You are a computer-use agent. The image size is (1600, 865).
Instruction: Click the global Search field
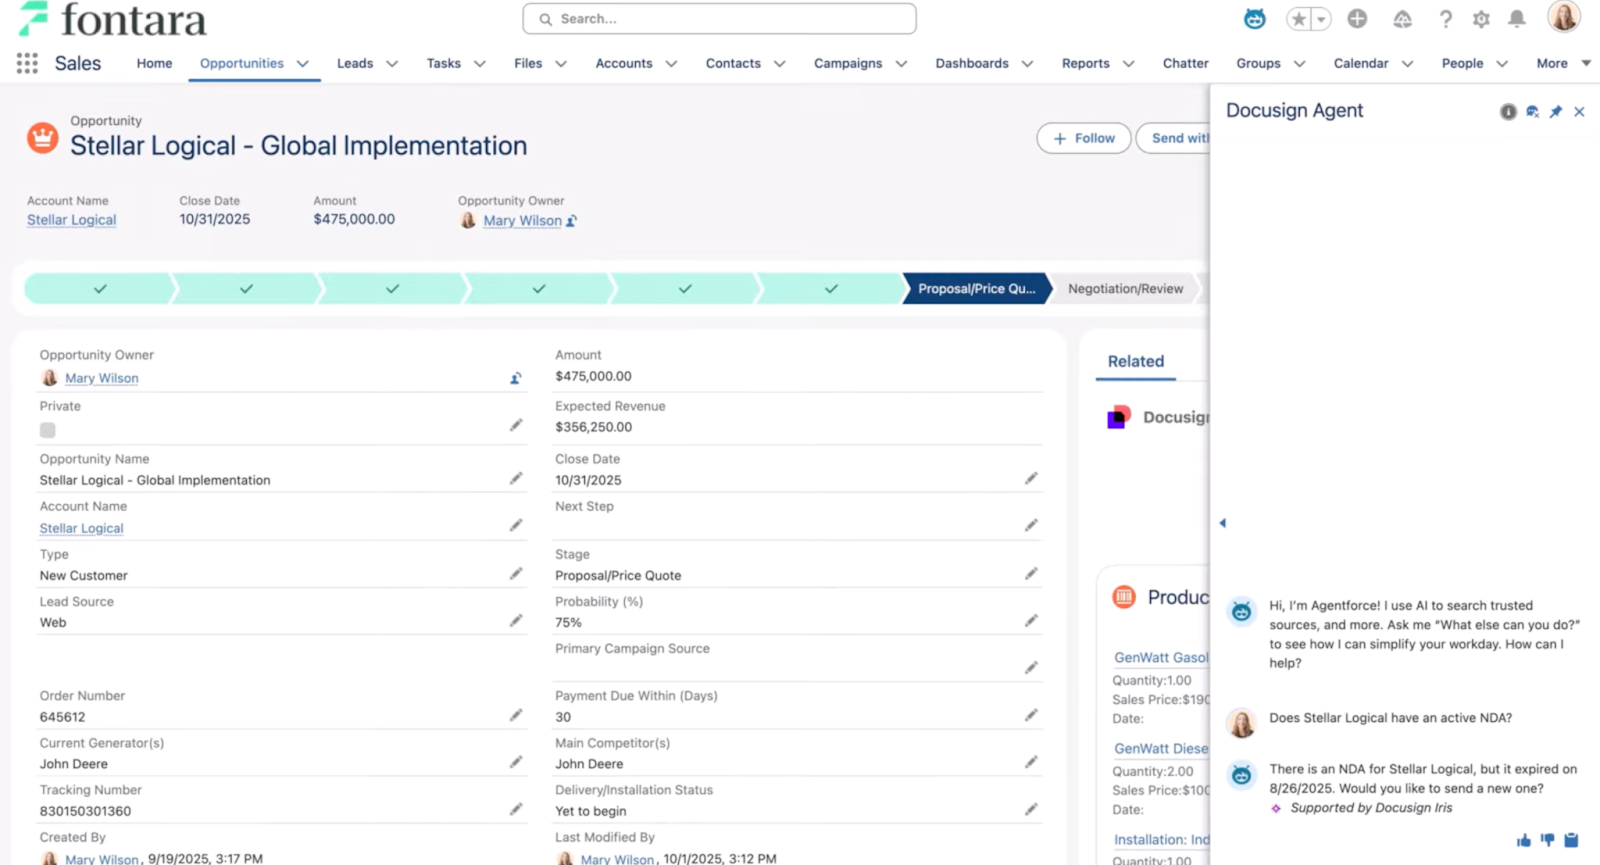[x=720, y=19]
